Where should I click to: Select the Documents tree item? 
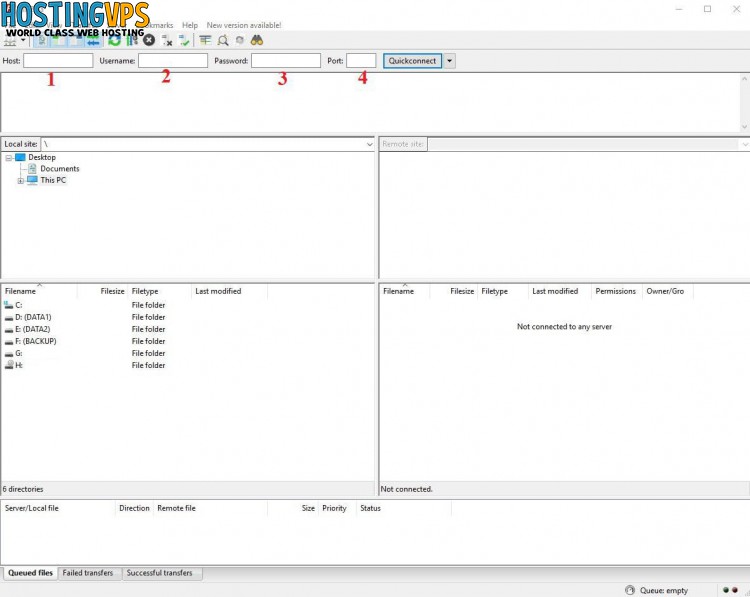60,168
